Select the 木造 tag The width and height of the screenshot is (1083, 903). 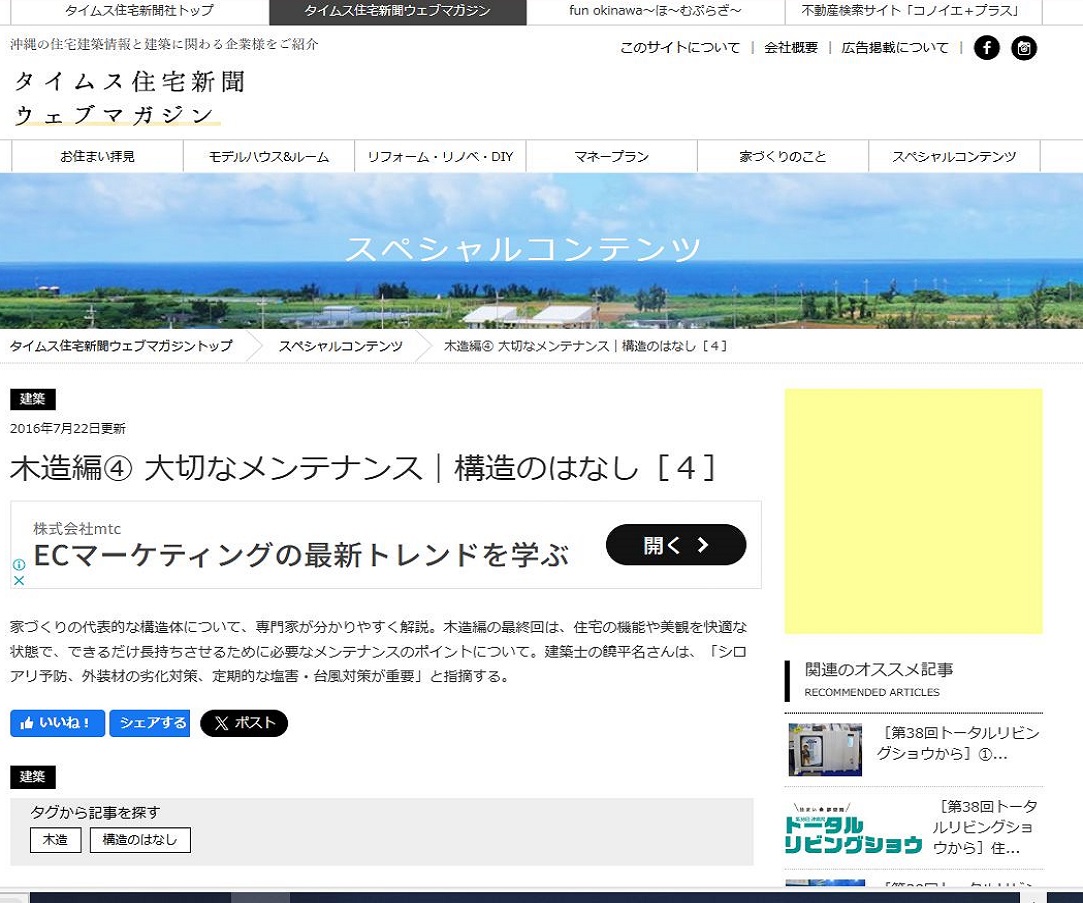tap(55, 840)
